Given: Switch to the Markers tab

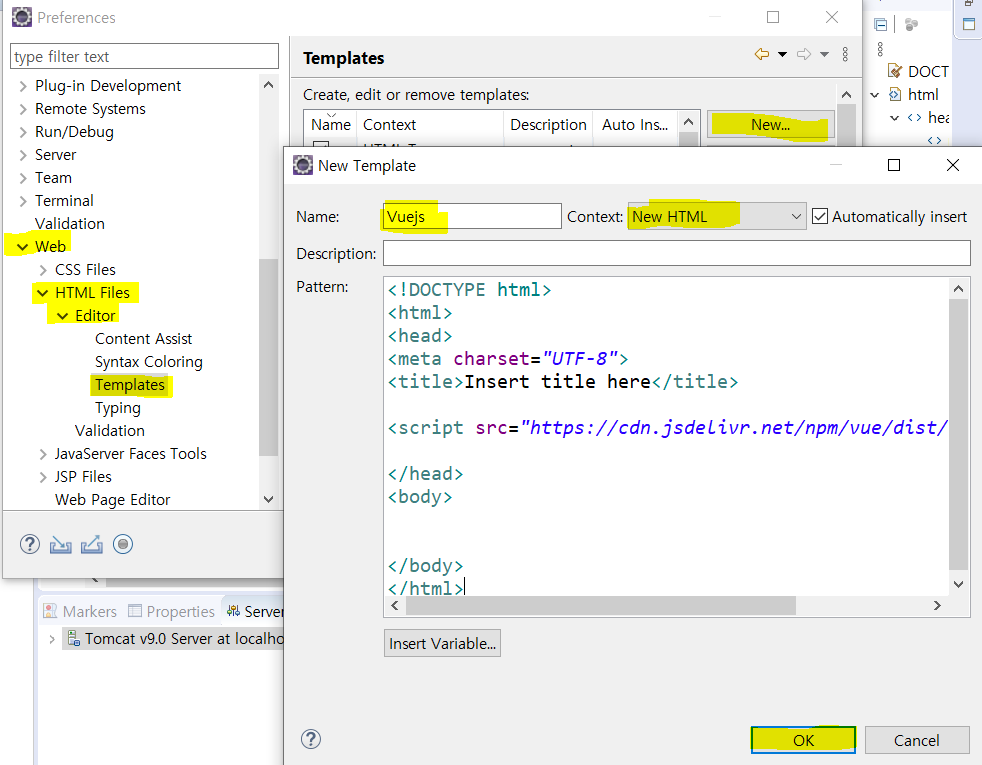Looking at the screenshot, I should pyautogui.click(x=80, y=611).
